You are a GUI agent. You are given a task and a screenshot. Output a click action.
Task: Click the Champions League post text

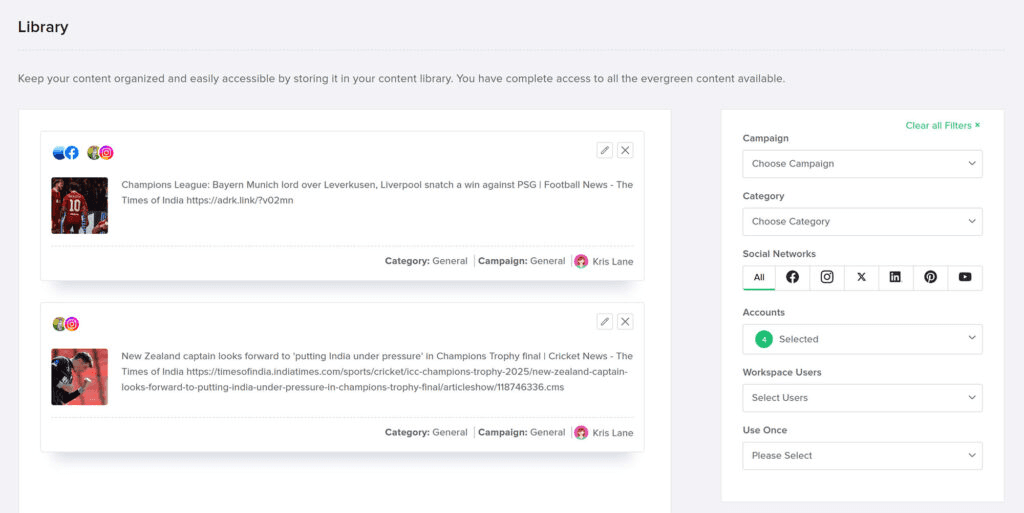(x=377, y=193)
